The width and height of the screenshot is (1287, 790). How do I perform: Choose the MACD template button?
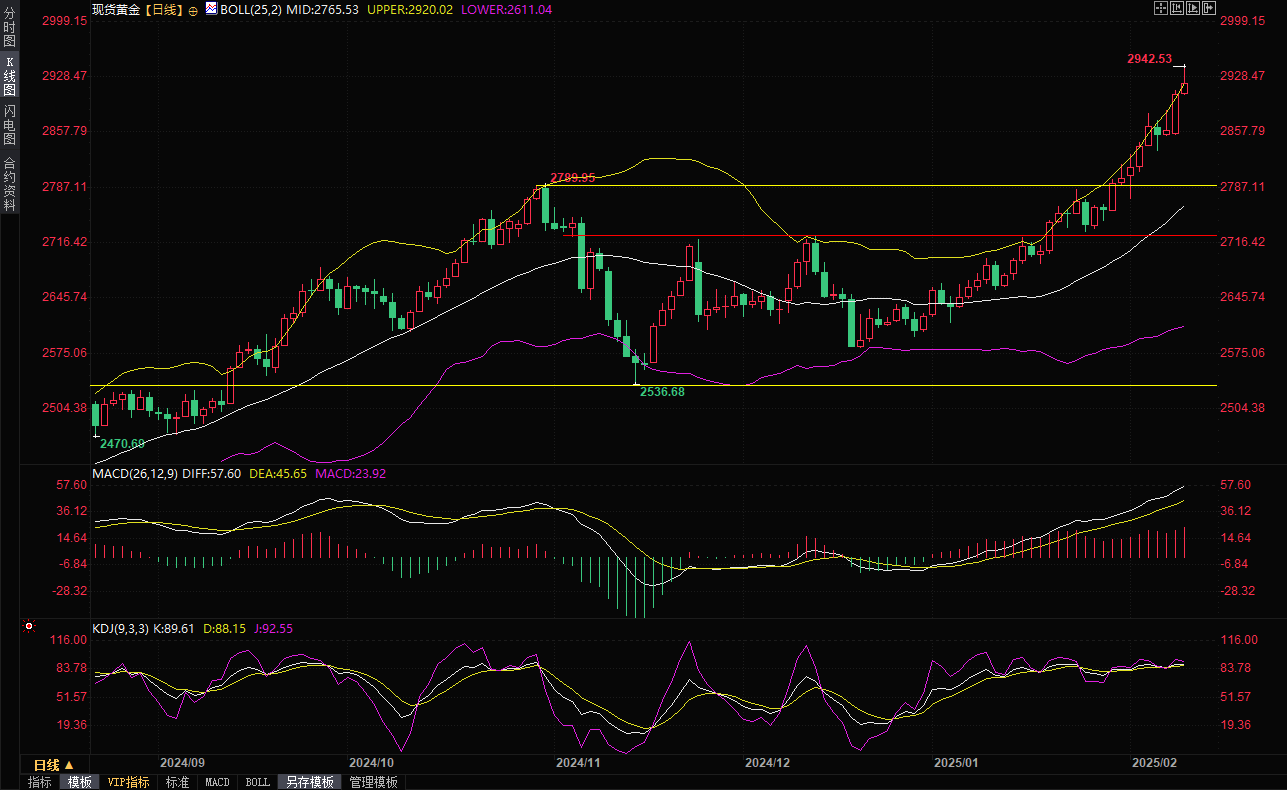[217, 782]
